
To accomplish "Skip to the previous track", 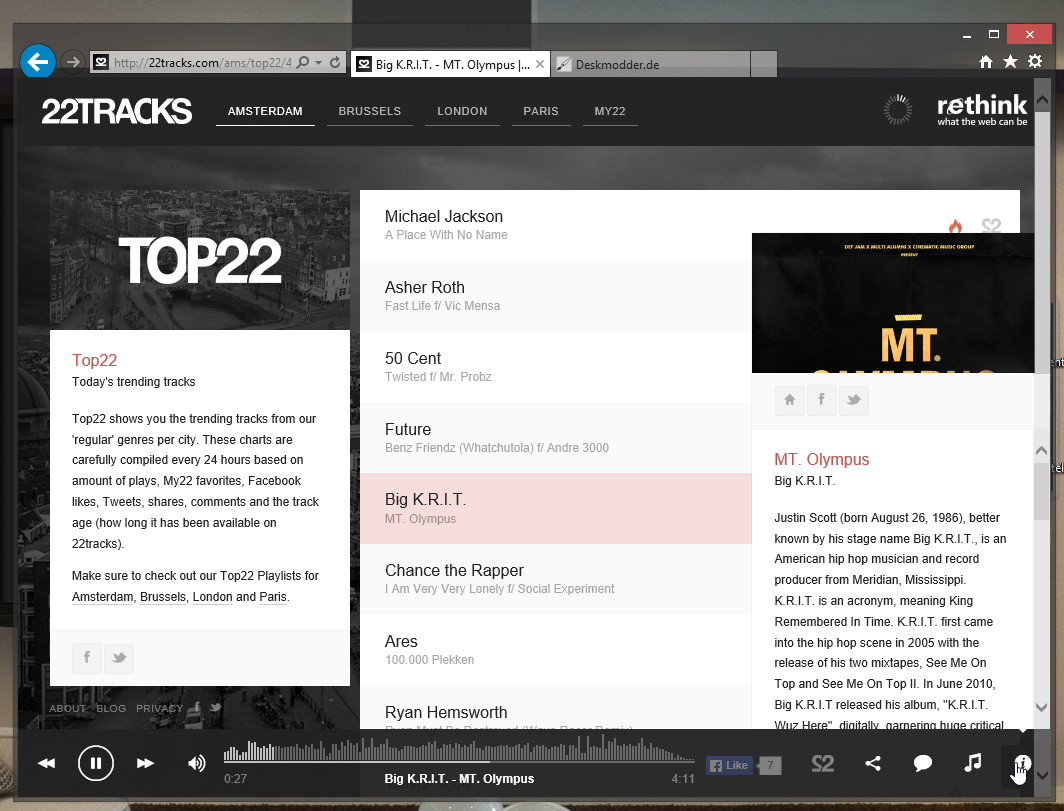I will tap(47, 763).
